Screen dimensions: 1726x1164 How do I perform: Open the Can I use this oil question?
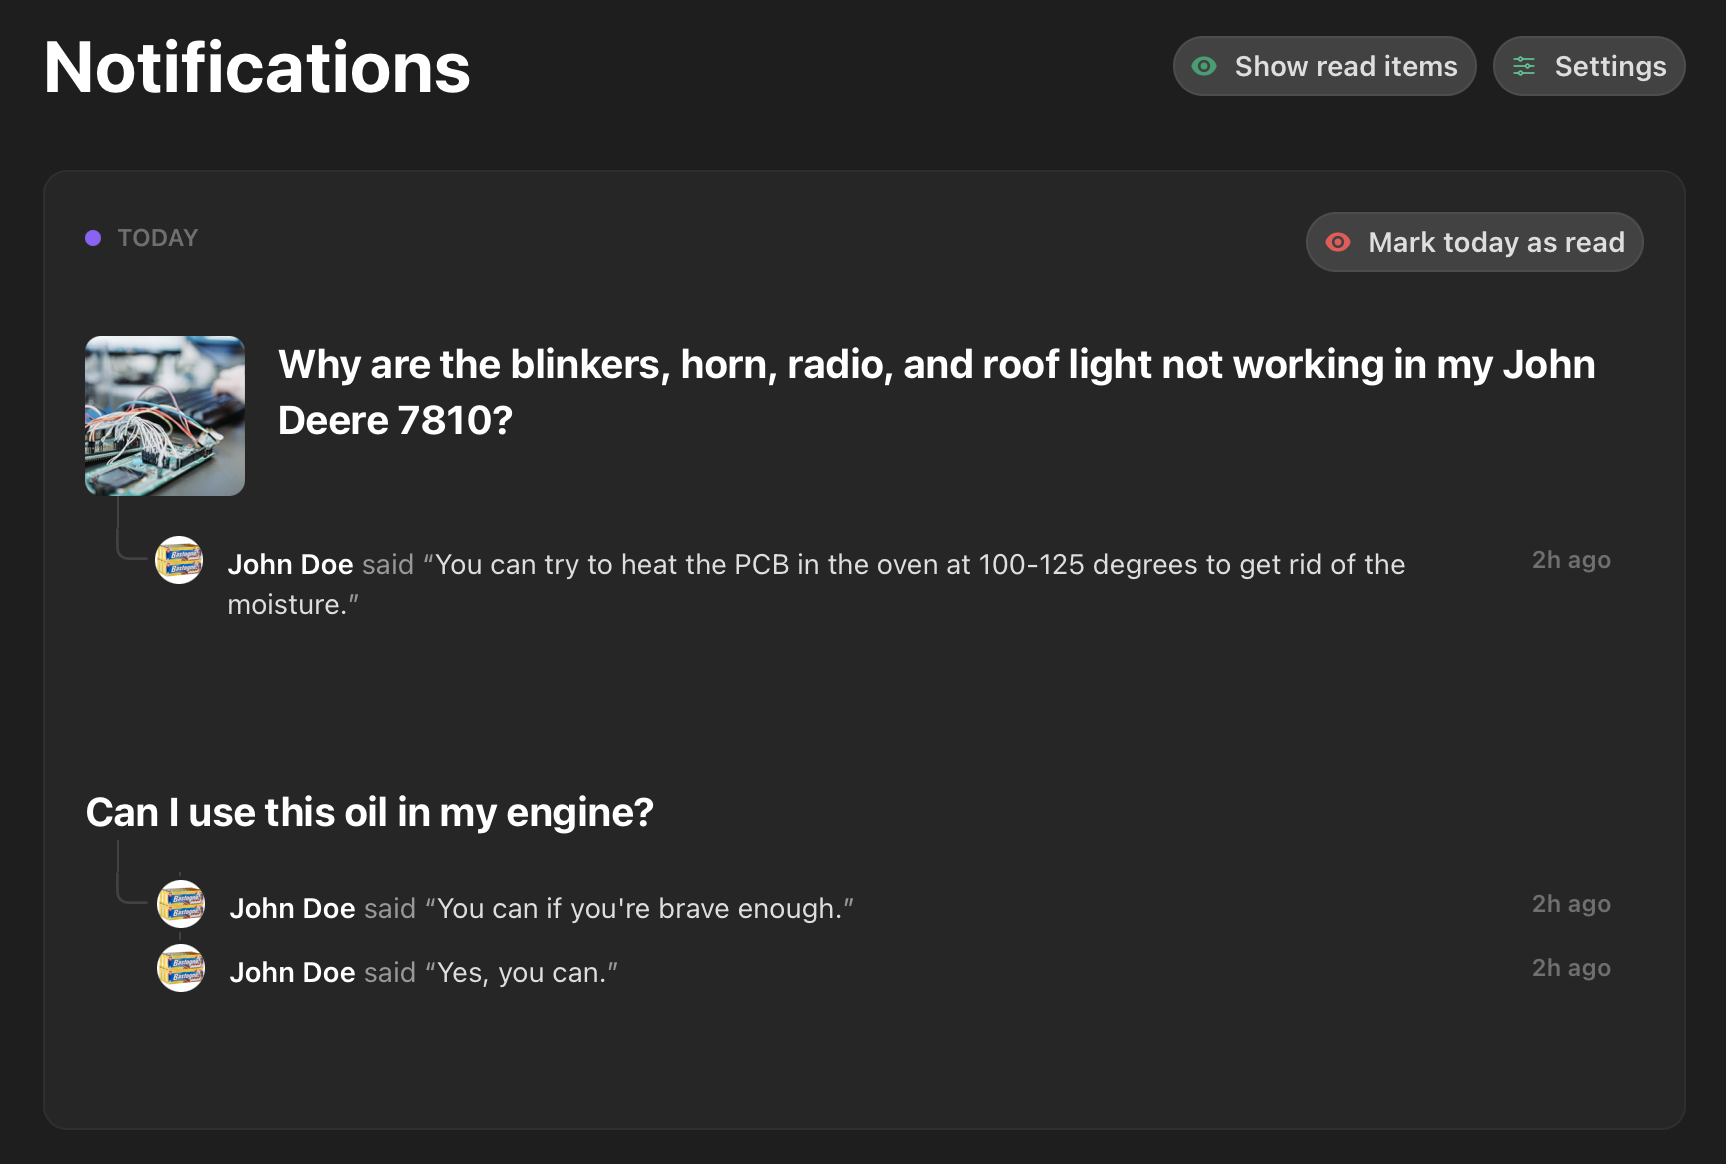pyautogui.click(x=369, y=812)
